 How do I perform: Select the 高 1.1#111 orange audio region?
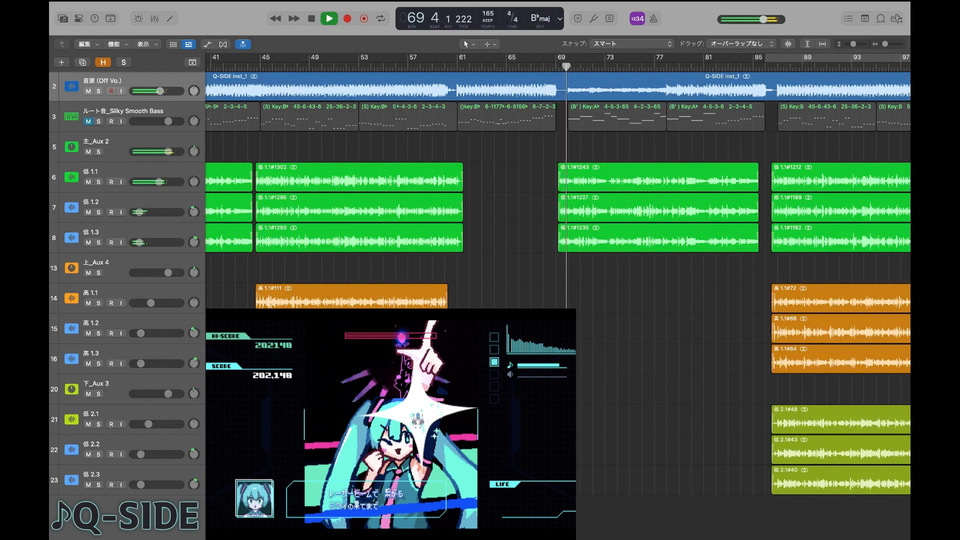[351, 297]
